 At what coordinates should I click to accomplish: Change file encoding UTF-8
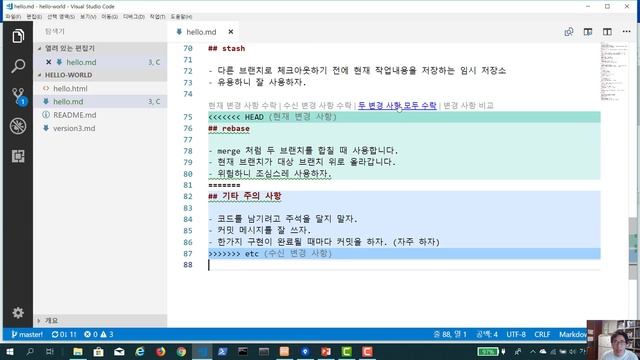pyautogui.click(x=516, y=334)
